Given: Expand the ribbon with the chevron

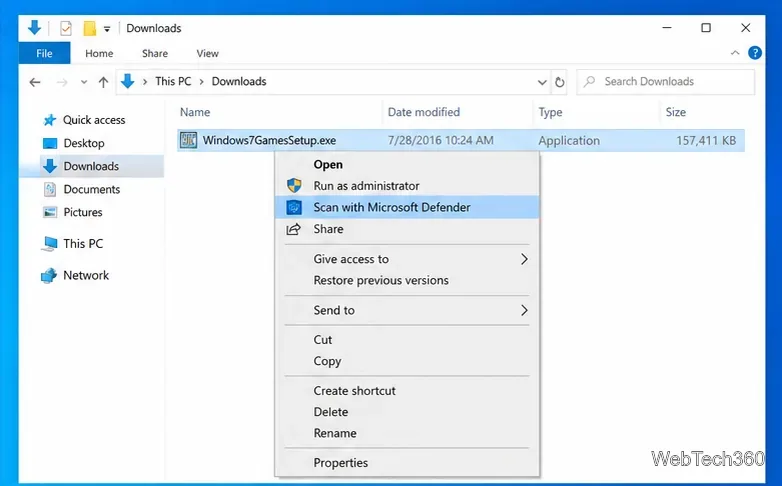Looking at the screenshot, I should coord(735,52).
